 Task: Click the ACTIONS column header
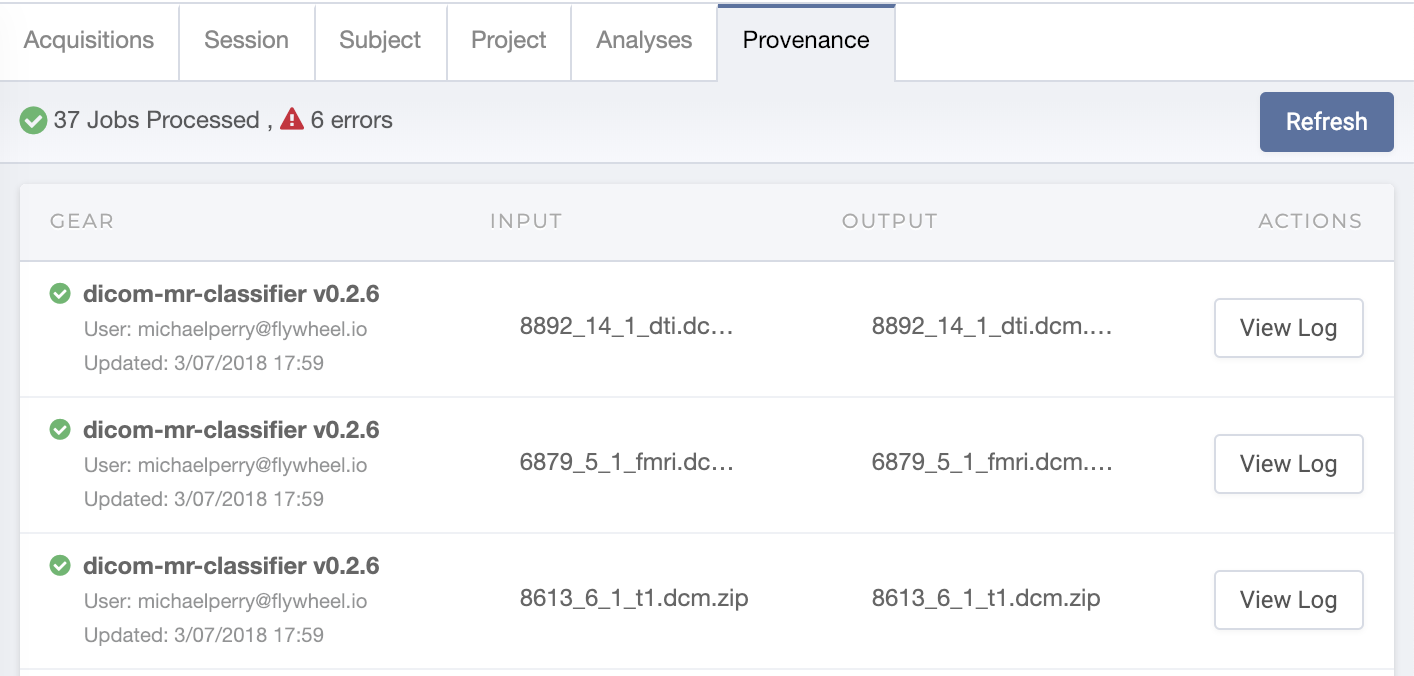pos(1310,221)
